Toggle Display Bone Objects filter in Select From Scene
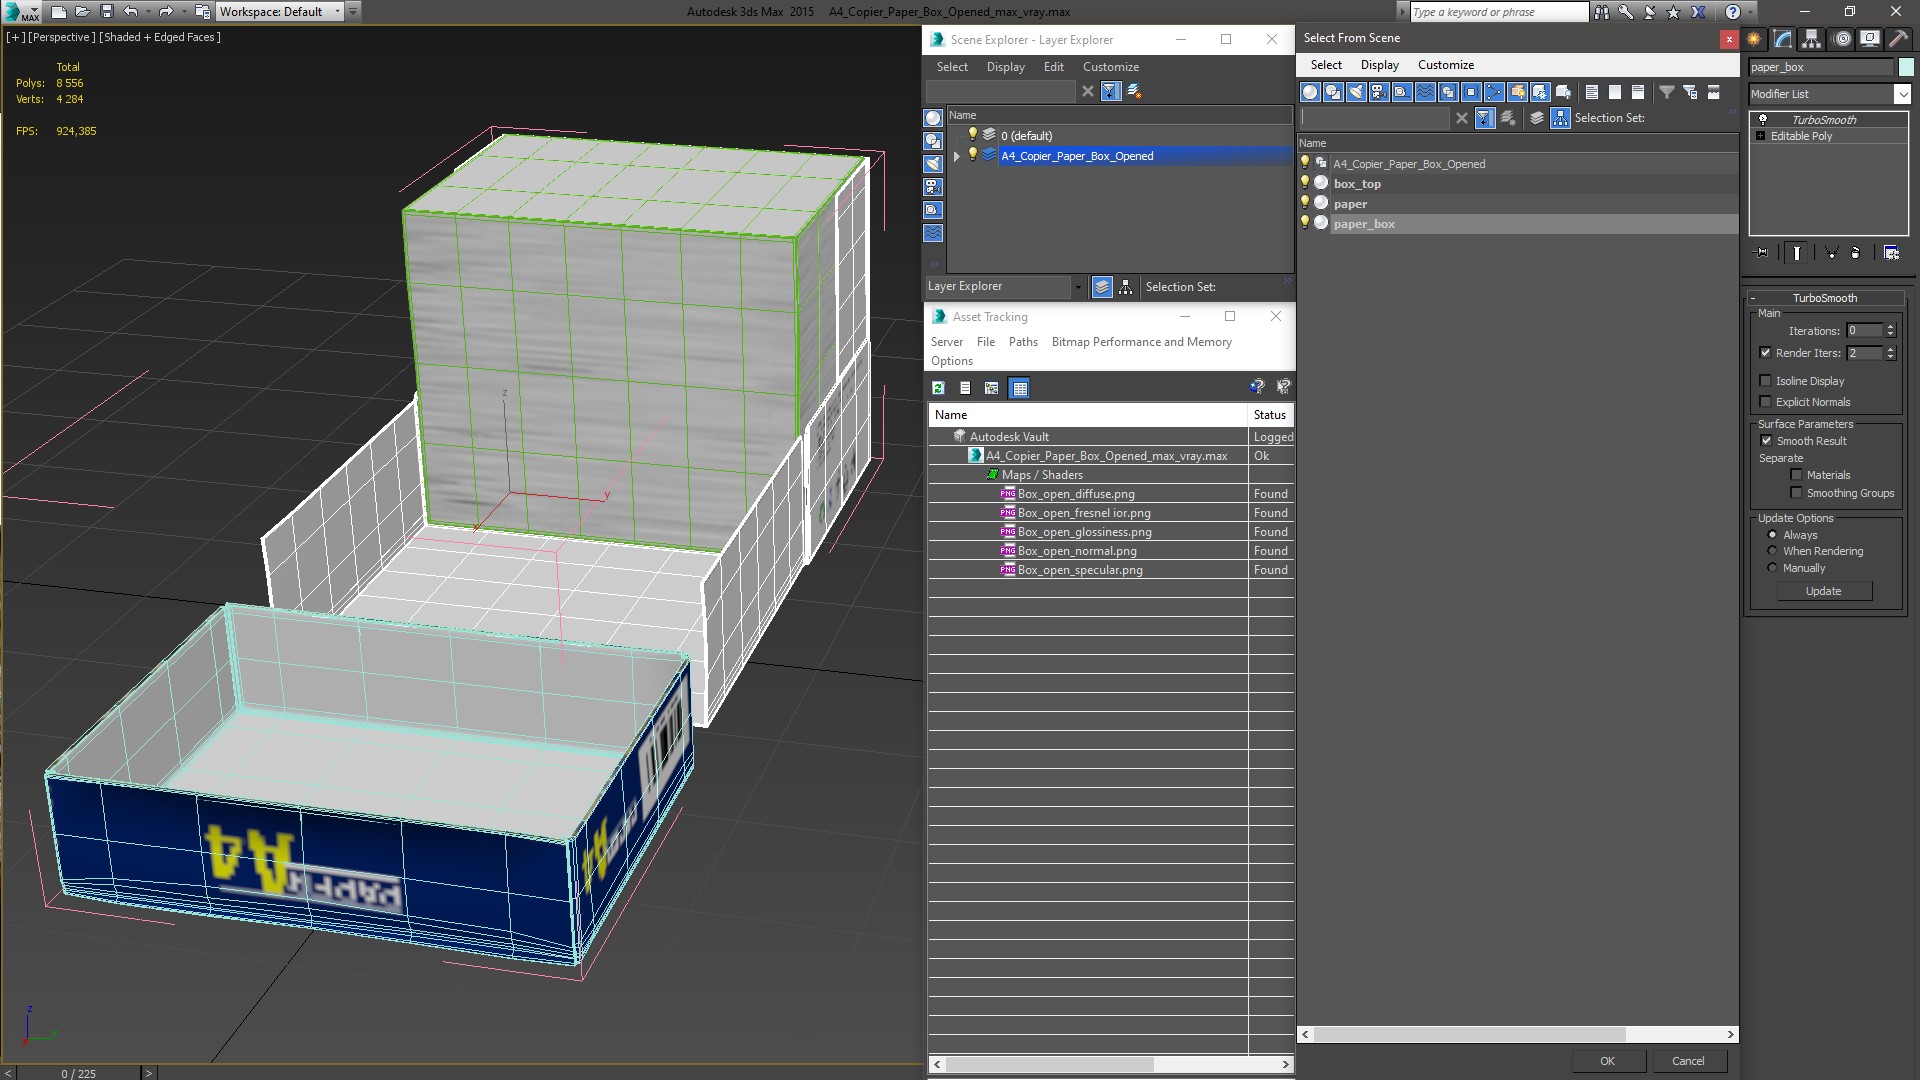 (1494, 92)
